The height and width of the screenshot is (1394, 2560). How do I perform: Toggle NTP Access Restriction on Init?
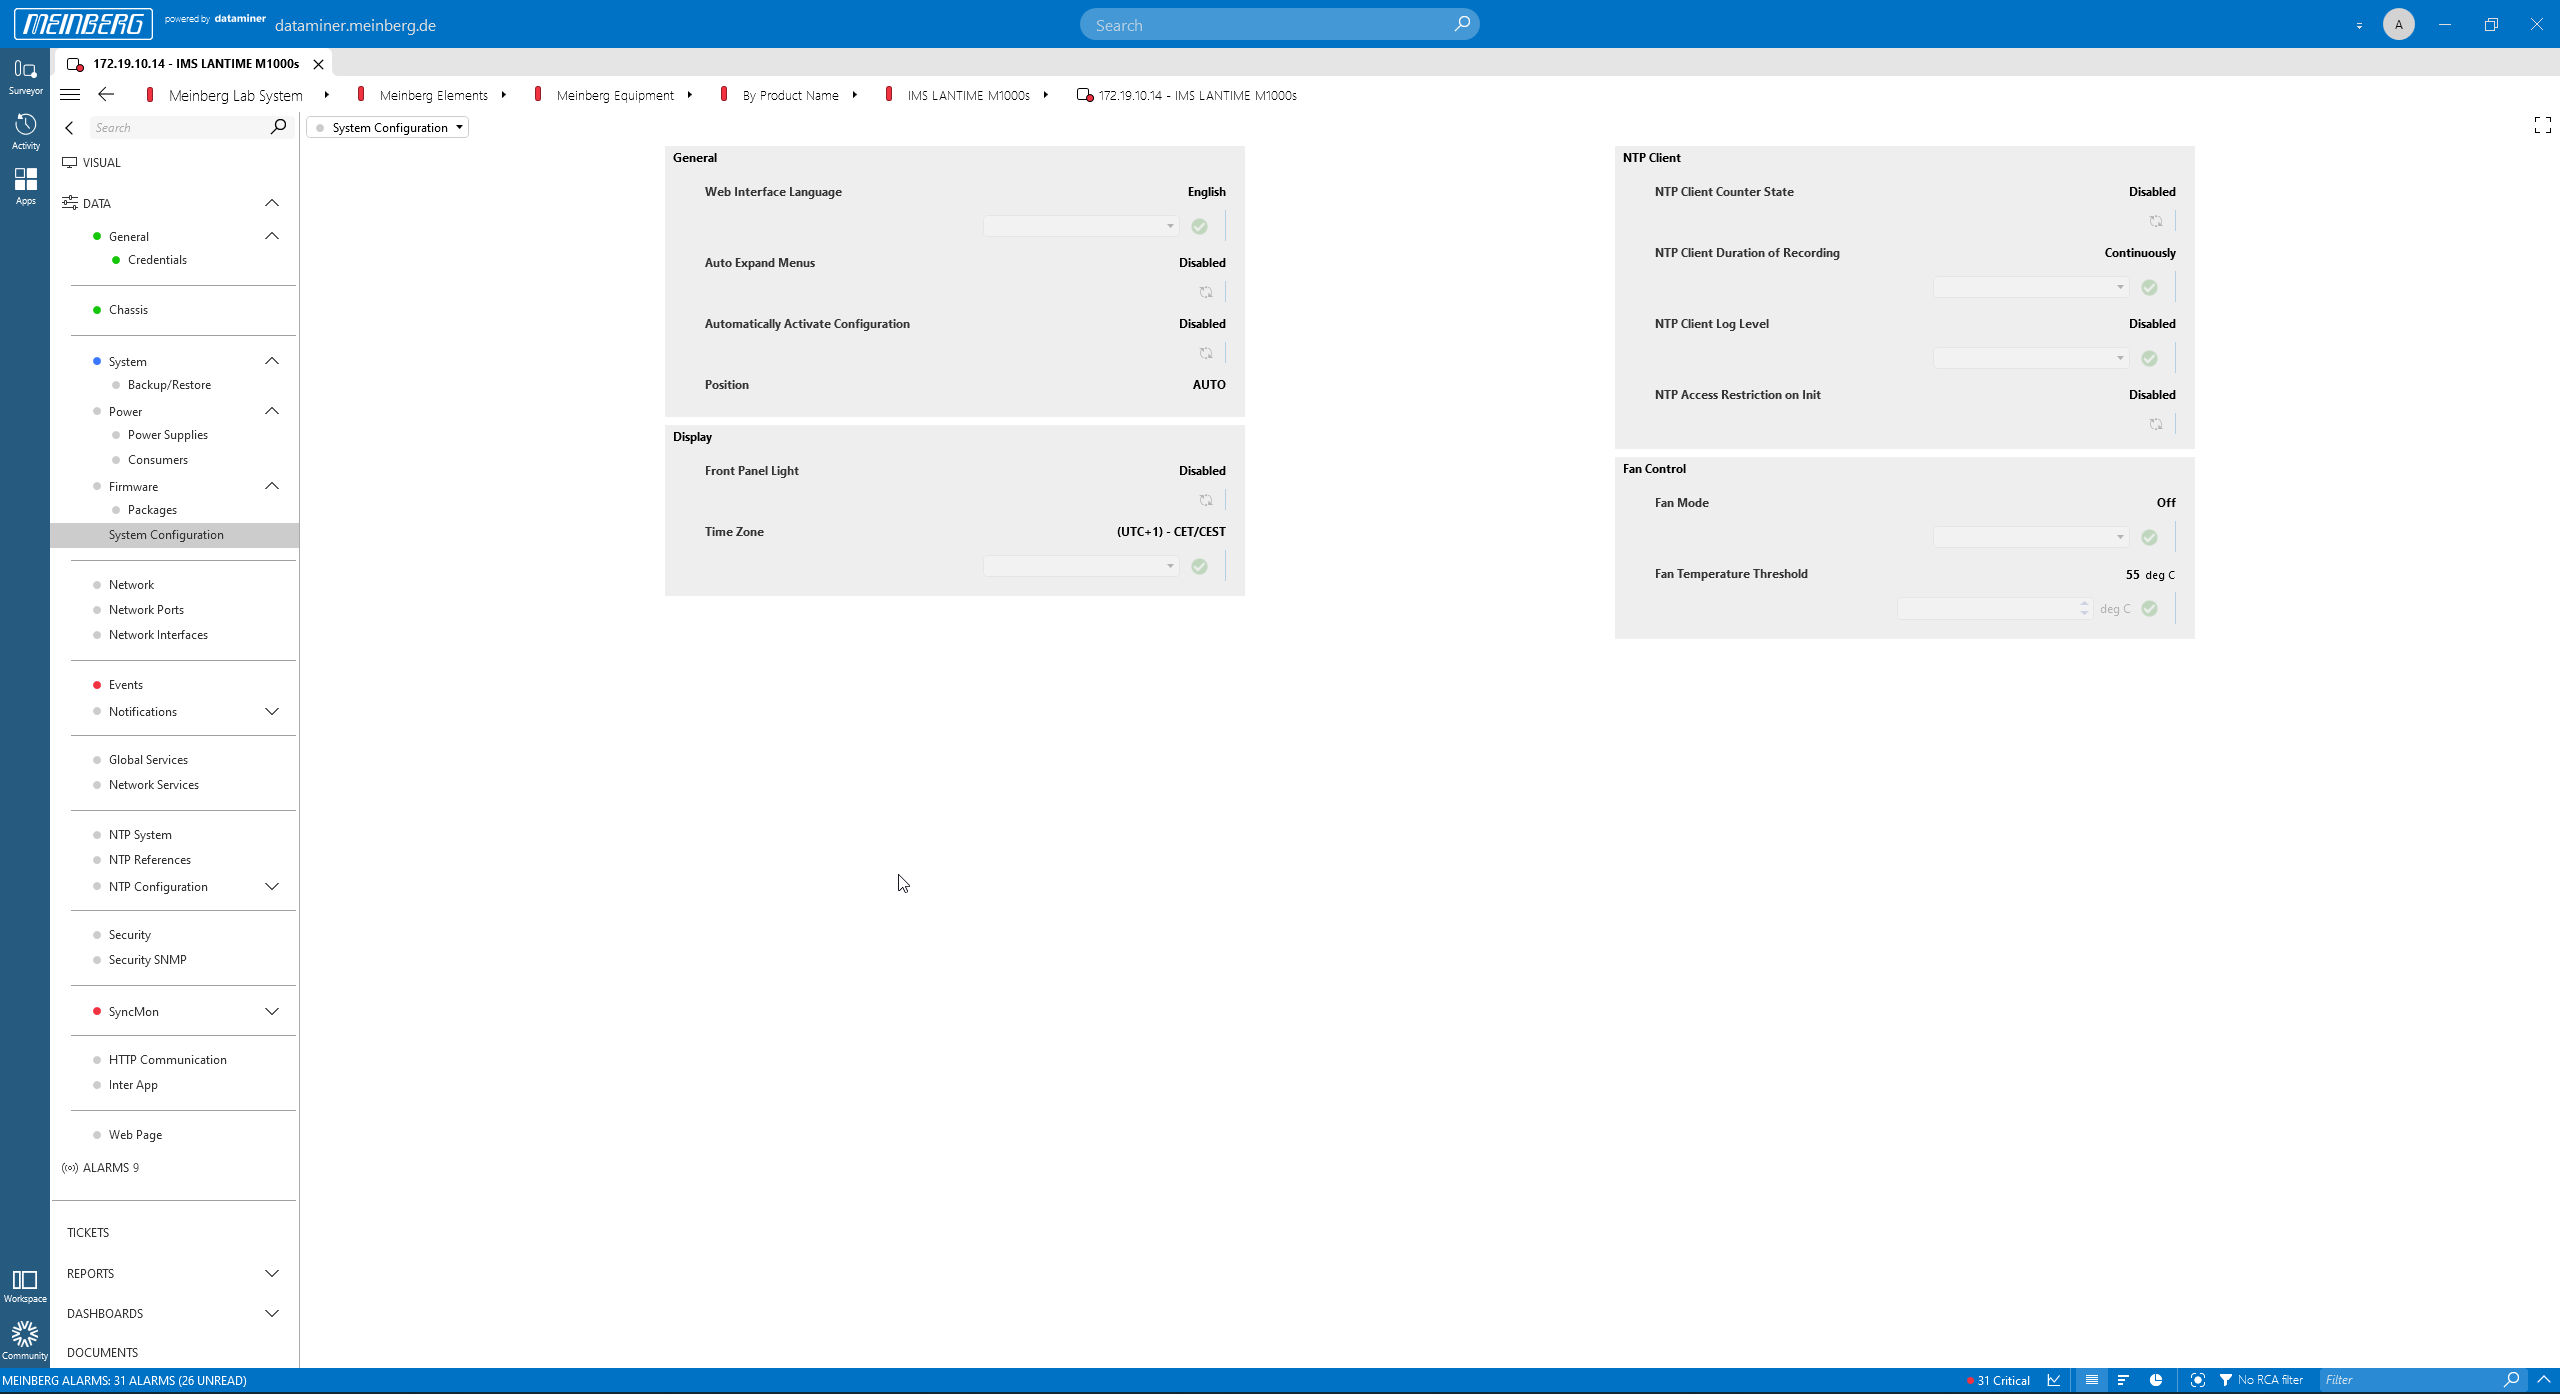pyautogui.click(x=2156, y=425)
